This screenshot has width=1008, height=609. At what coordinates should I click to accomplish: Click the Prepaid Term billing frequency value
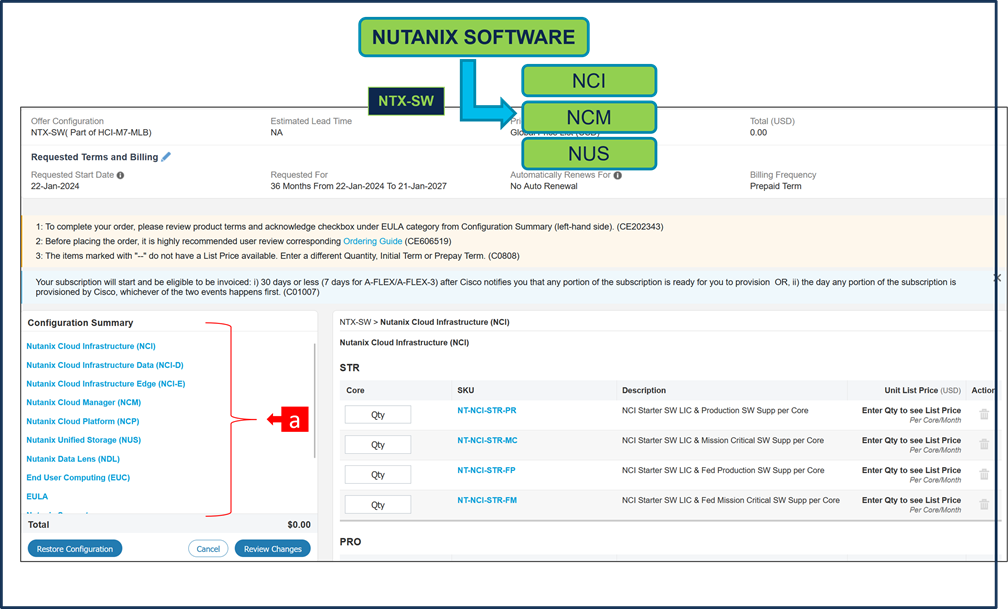(x=775, y=186)
